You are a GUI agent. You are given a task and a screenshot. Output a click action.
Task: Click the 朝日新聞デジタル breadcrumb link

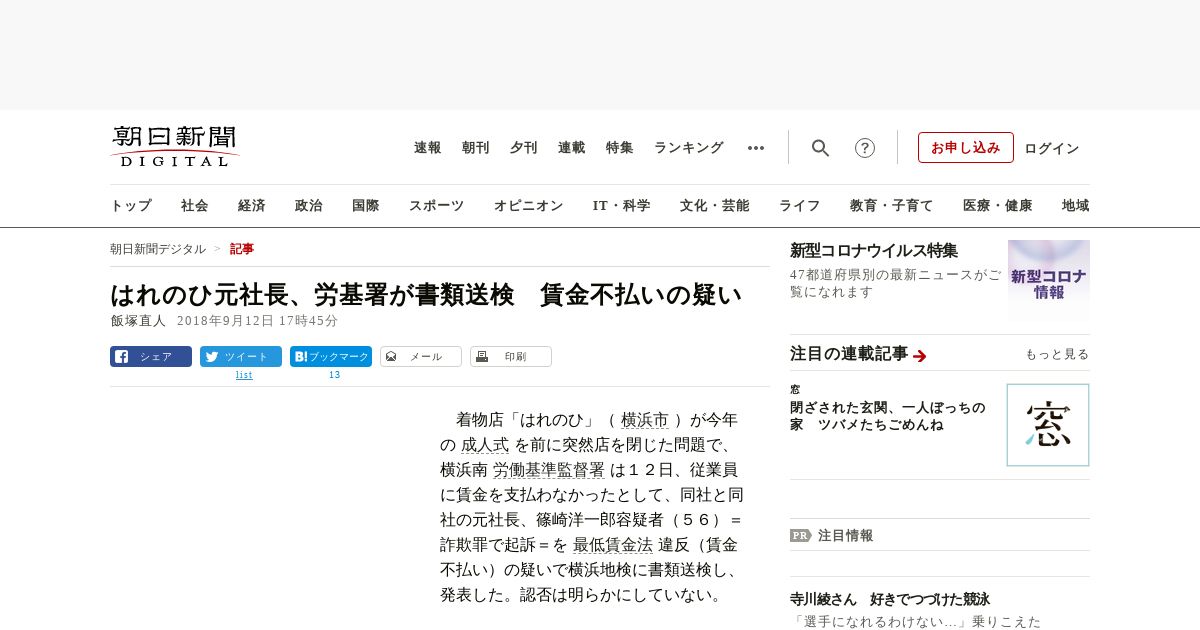[158, 249]
